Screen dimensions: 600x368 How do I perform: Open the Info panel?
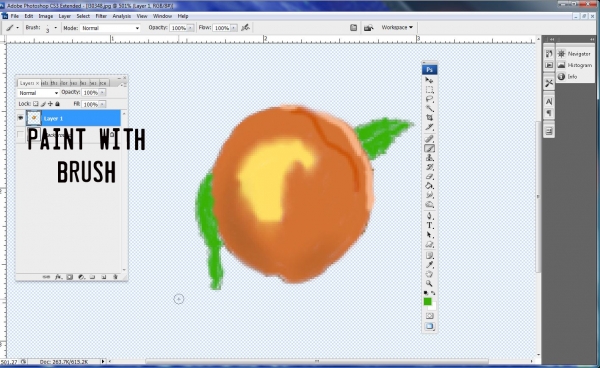tap(568, 77)
